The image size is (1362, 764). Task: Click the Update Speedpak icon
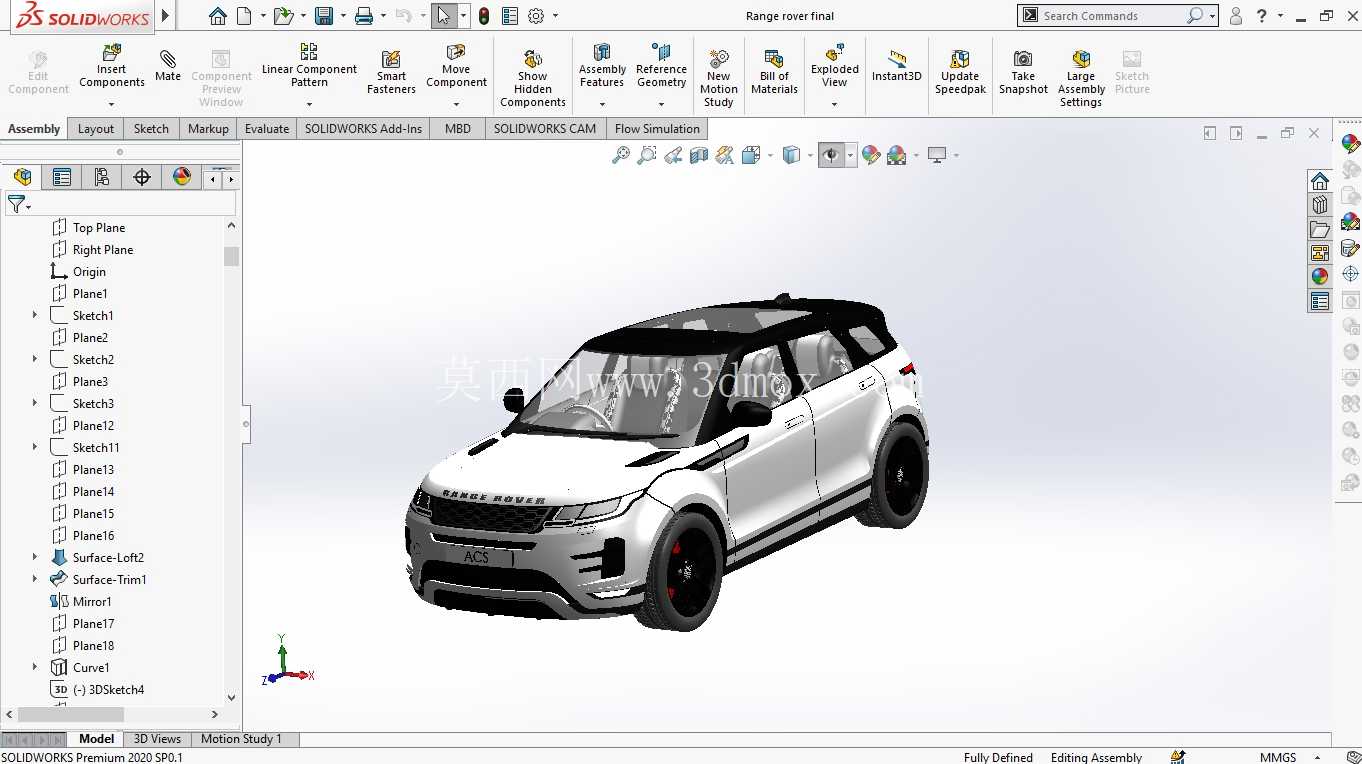coord(960,72)
